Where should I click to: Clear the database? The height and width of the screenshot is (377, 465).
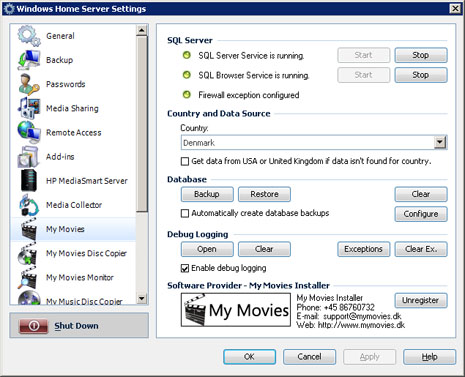[x=421, y=194]
